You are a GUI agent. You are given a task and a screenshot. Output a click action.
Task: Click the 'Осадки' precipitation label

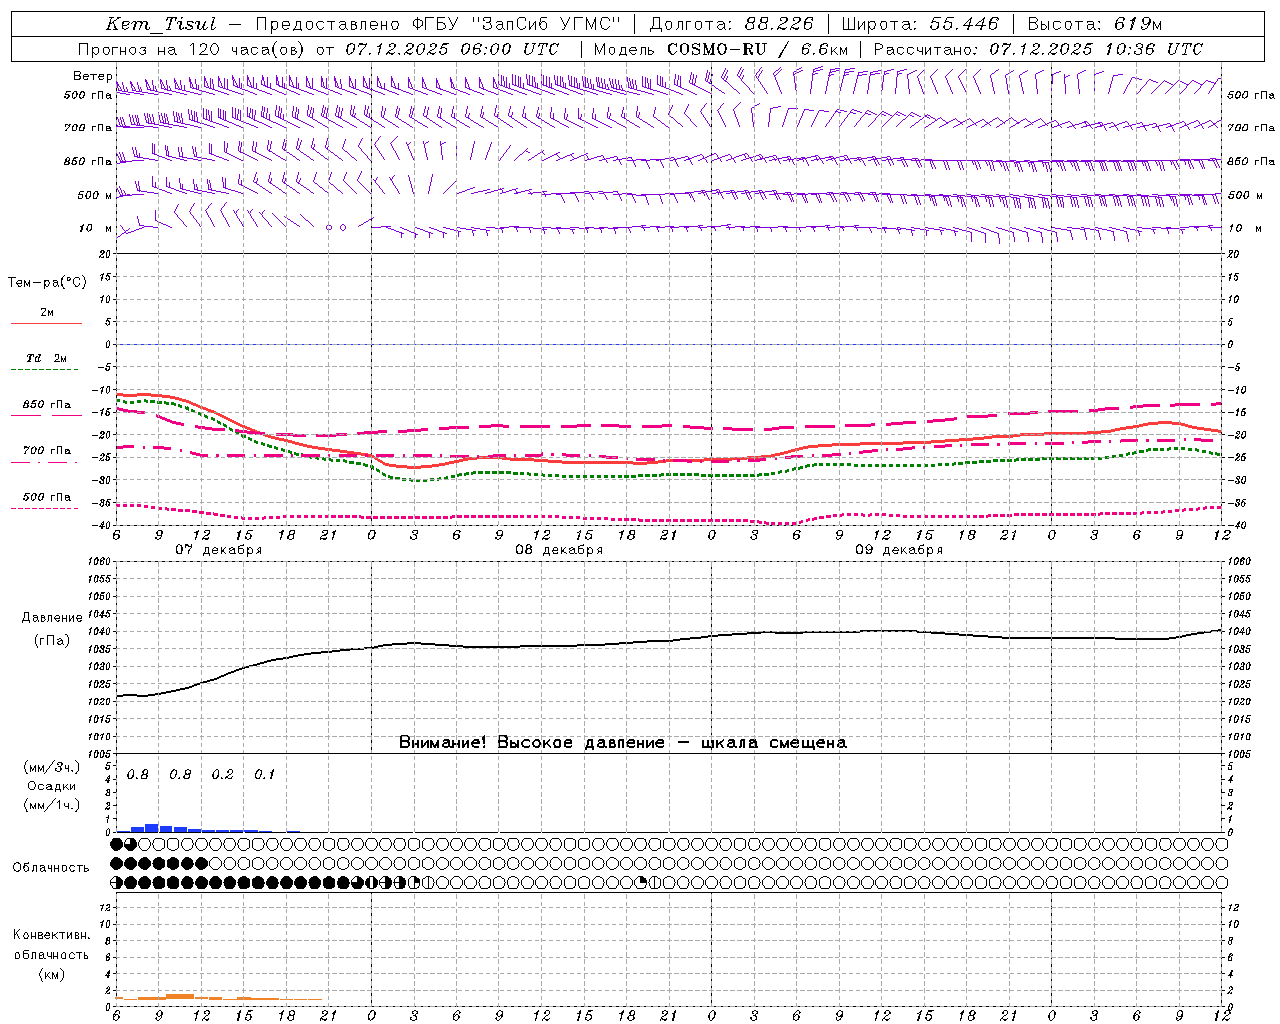point(52,786)
